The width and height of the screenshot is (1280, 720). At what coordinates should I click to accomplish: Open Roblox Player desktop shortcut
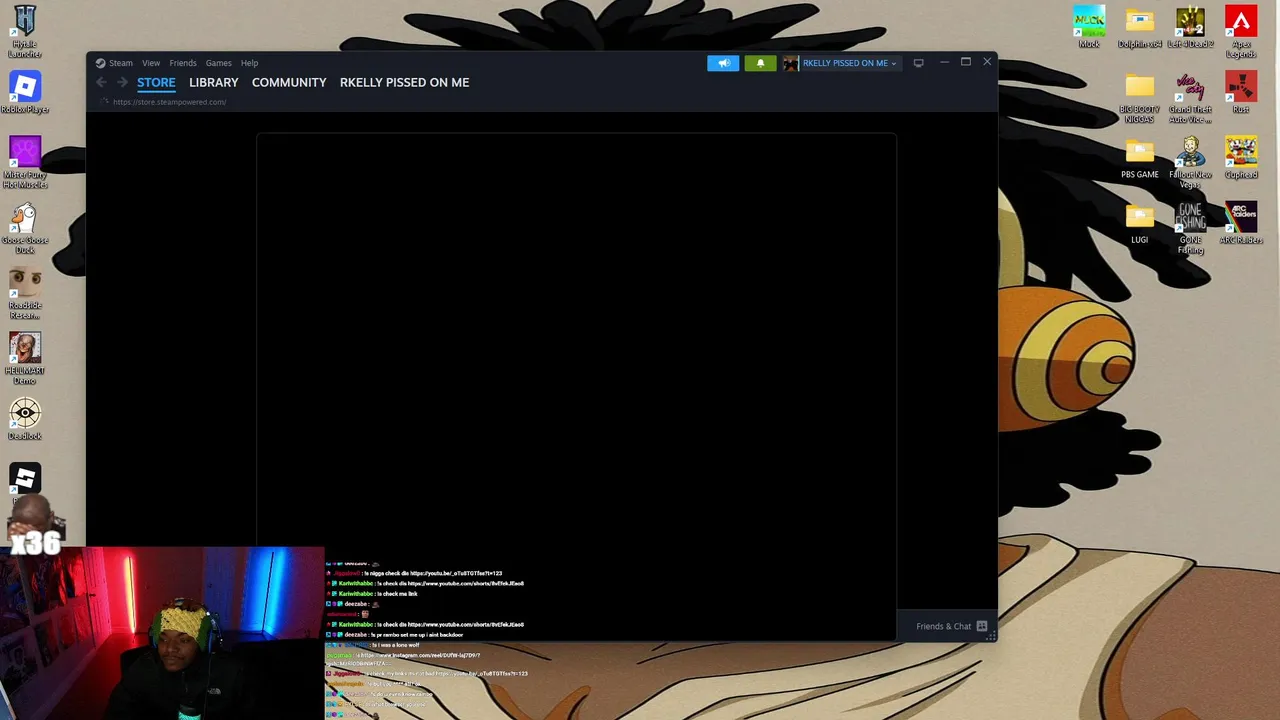point(25,92)
